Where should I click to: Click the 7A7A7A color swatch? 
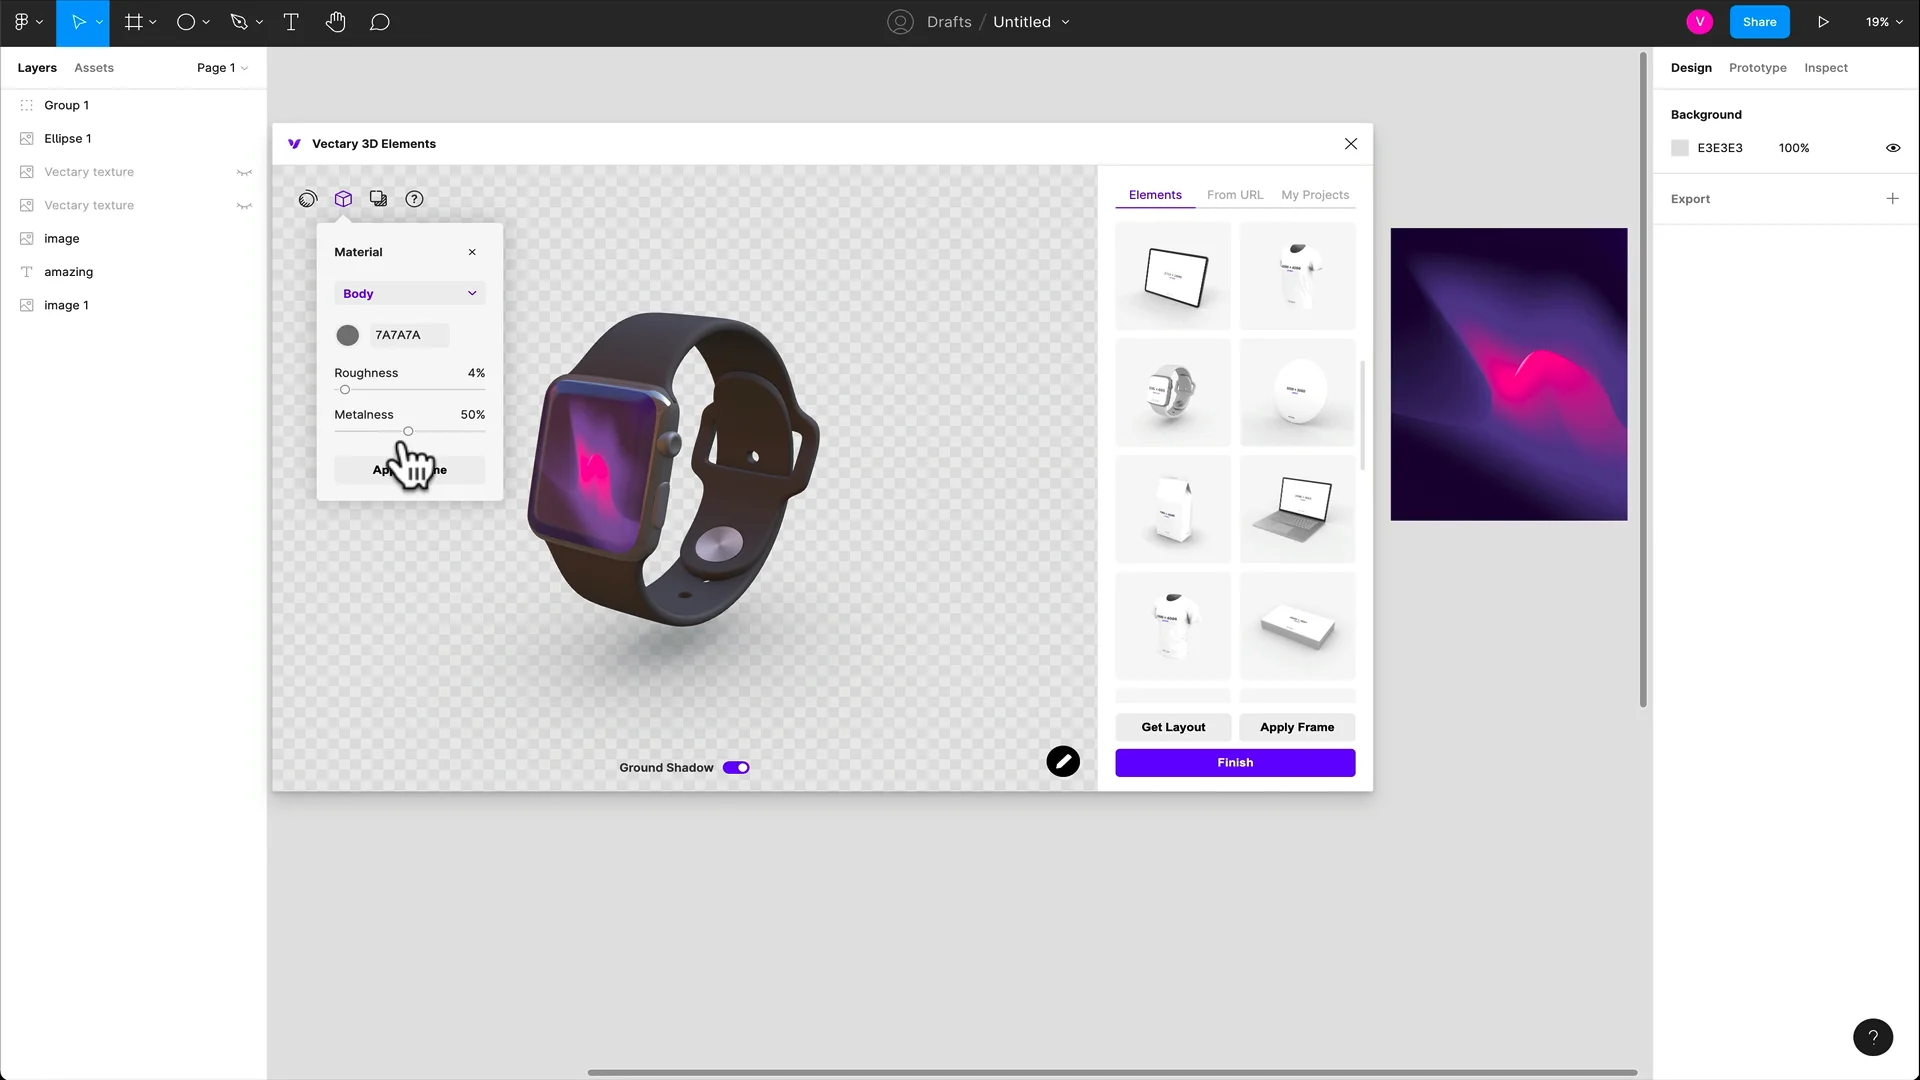[347, 335]
